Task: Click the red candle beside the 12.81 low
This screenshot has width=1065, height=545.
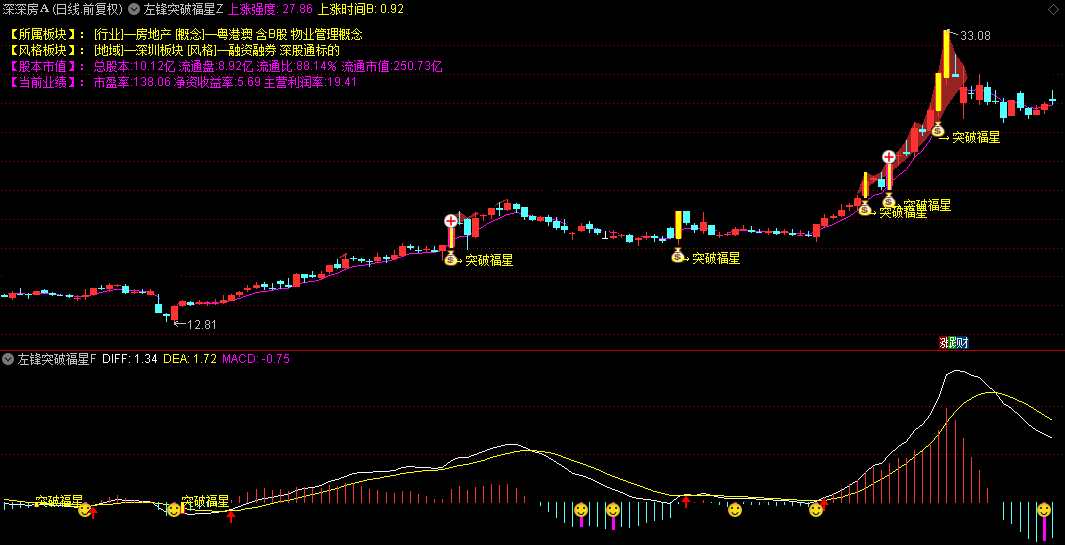Action: pyautogui.click(x=175, y=313)
